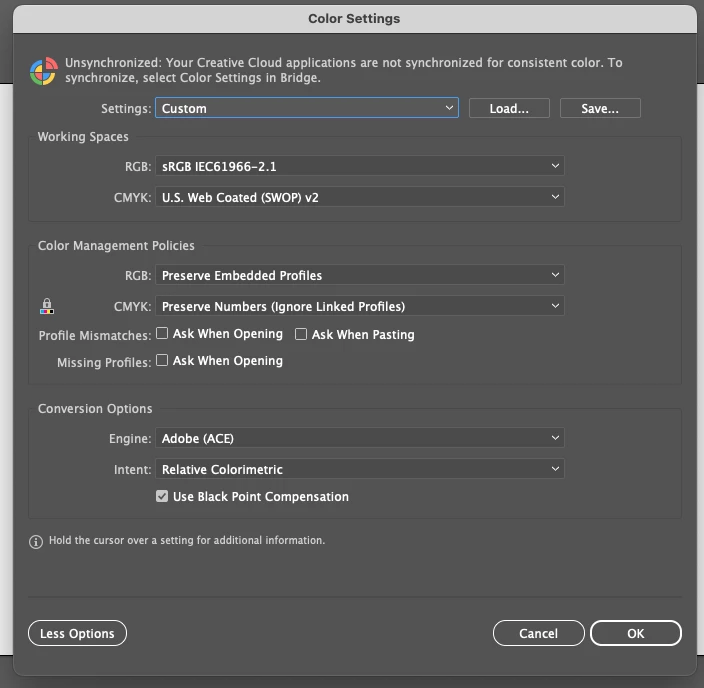Click the Intent label
The width and height of the screenshot is (704, 688).
tap(132, 469)
